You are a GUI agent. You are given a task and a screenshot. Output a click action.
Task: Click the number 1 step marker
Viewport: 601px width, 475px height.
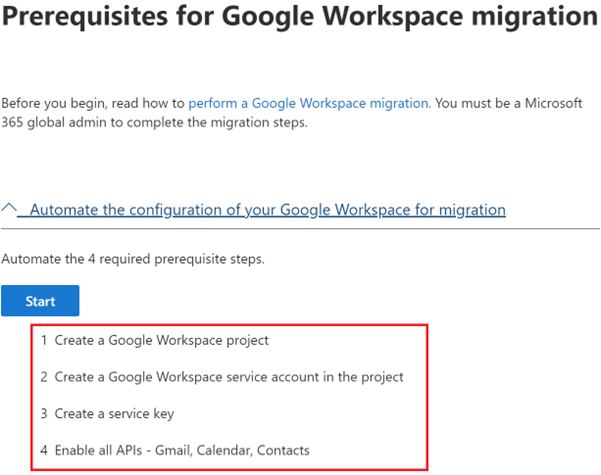point(44,340)
